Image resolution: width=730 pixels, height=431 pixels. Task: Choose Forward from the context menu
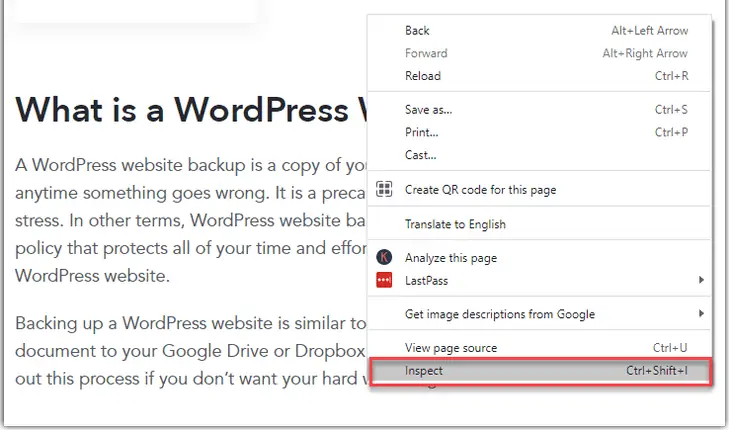pyautogui.click(x=539, y=53)
